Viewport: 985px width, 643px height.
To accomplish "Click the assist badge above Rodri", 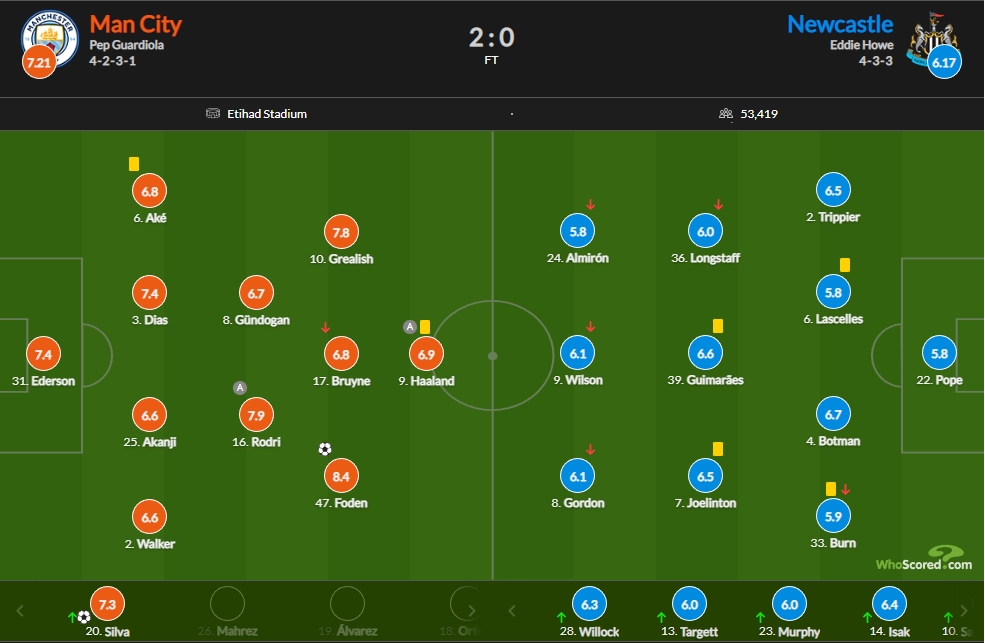I will pyautogui.click(x=239, y=387).
